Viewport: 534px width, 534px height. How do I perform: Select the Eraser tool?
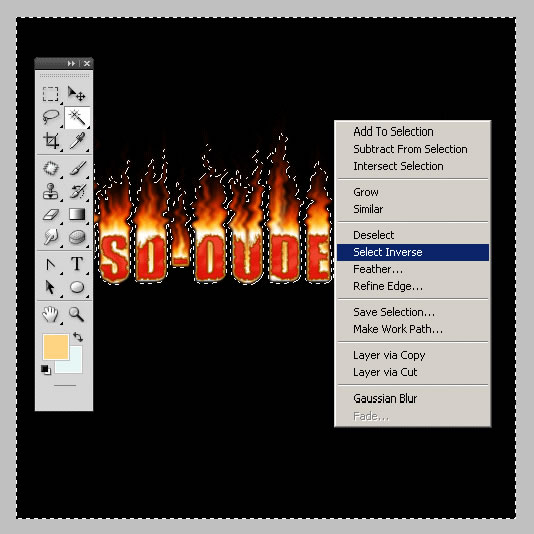tap(51, 214)
